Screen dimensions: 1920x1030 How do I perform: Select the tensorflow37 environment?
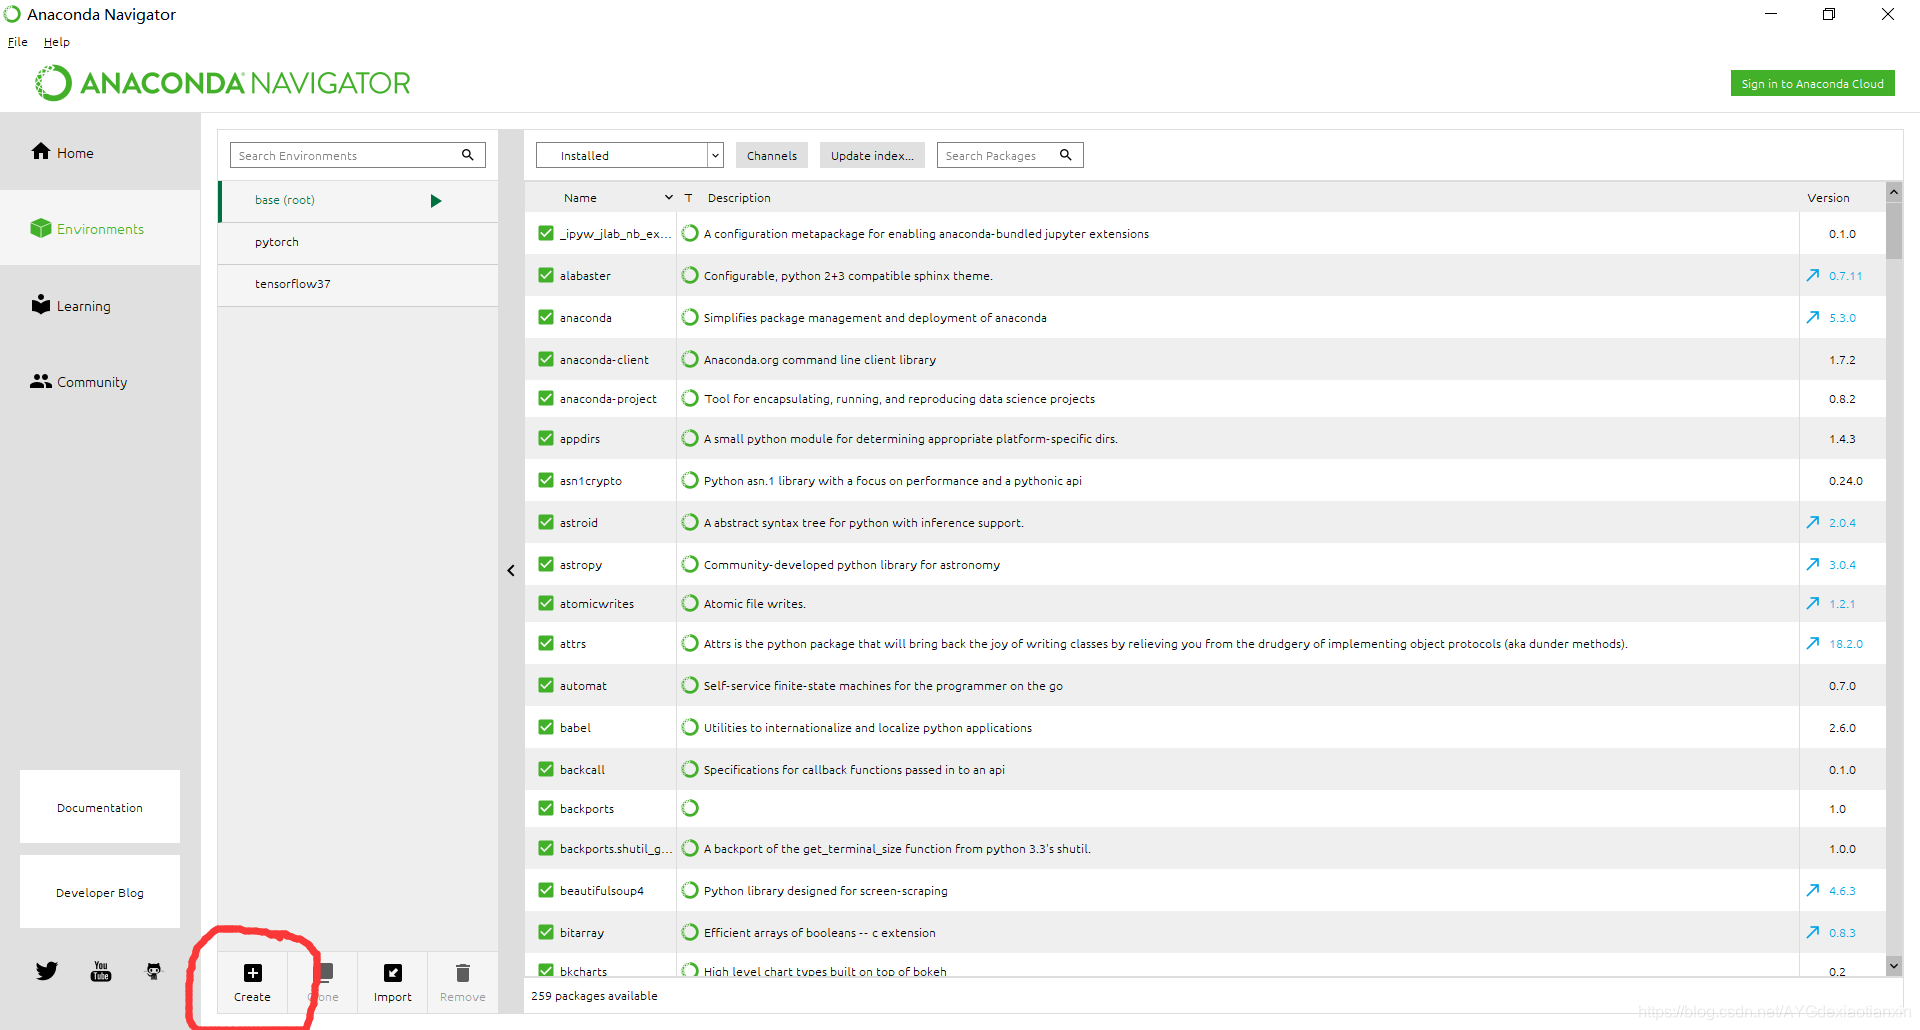(358, 284)
